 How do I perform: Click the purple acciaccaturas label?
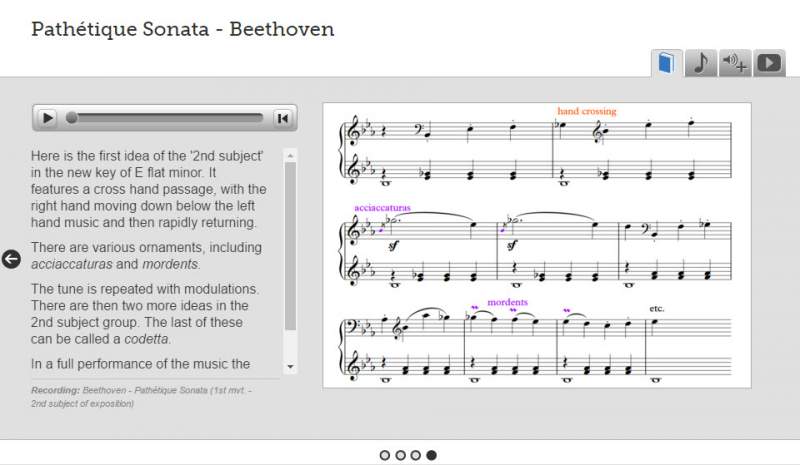(382, 208)
